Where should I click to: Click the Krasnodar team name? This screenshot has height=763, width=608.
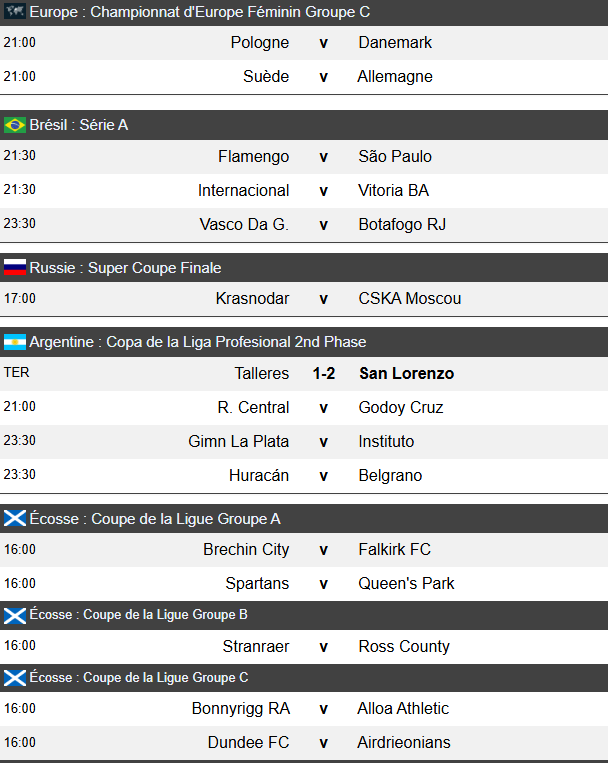point(252,299)
